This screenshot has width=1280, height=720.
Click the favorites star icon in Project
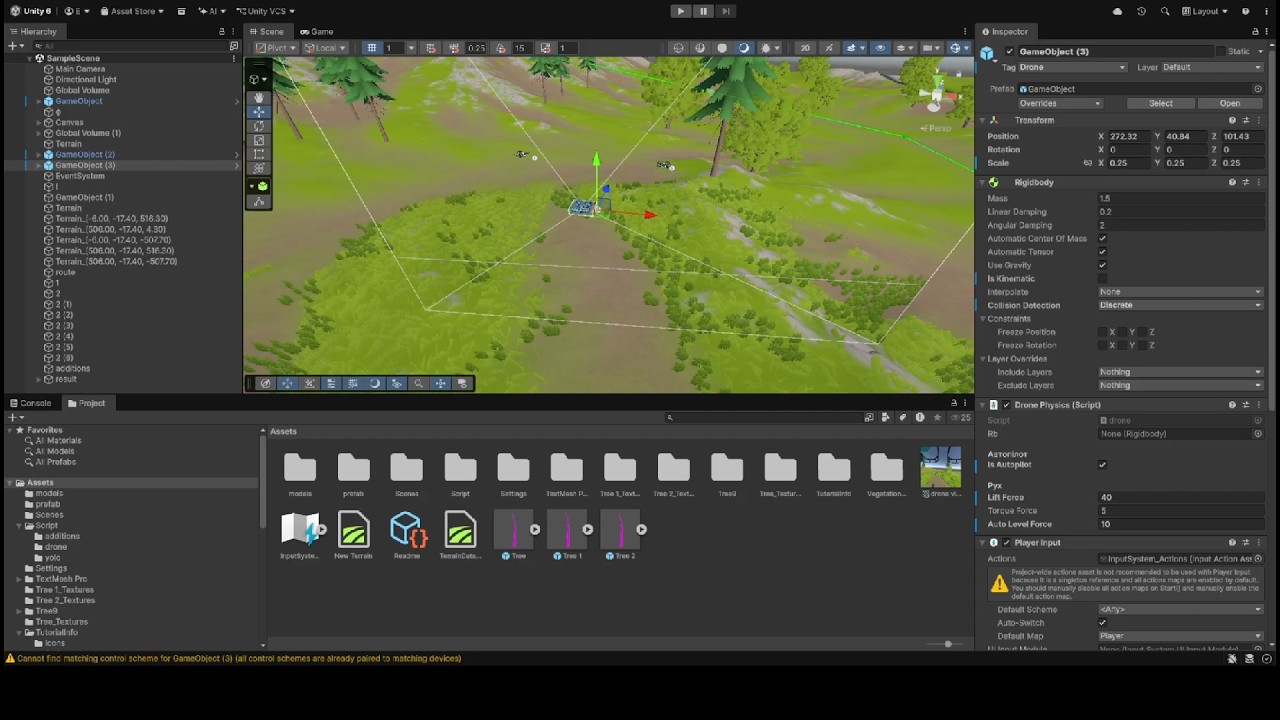tap(937, 417)
